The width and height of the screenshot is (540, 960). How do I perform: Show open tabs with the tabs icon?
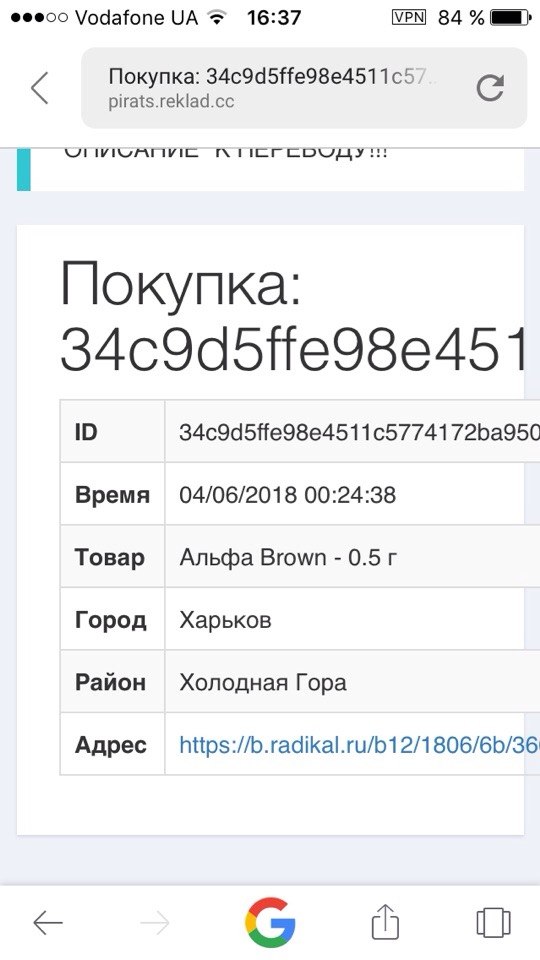pyautogui.click(x=493, y=921)
